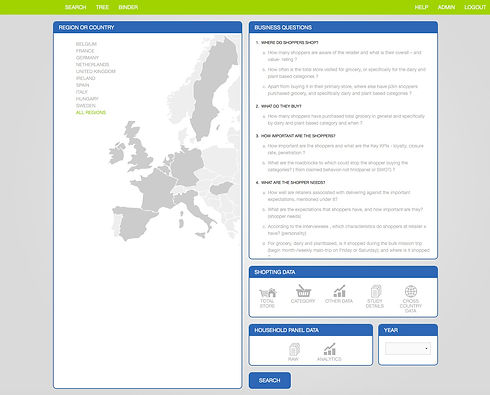Choose the green All Regions option
The height and width of the screenshot is (395, 490).
(x=91, y=112)
